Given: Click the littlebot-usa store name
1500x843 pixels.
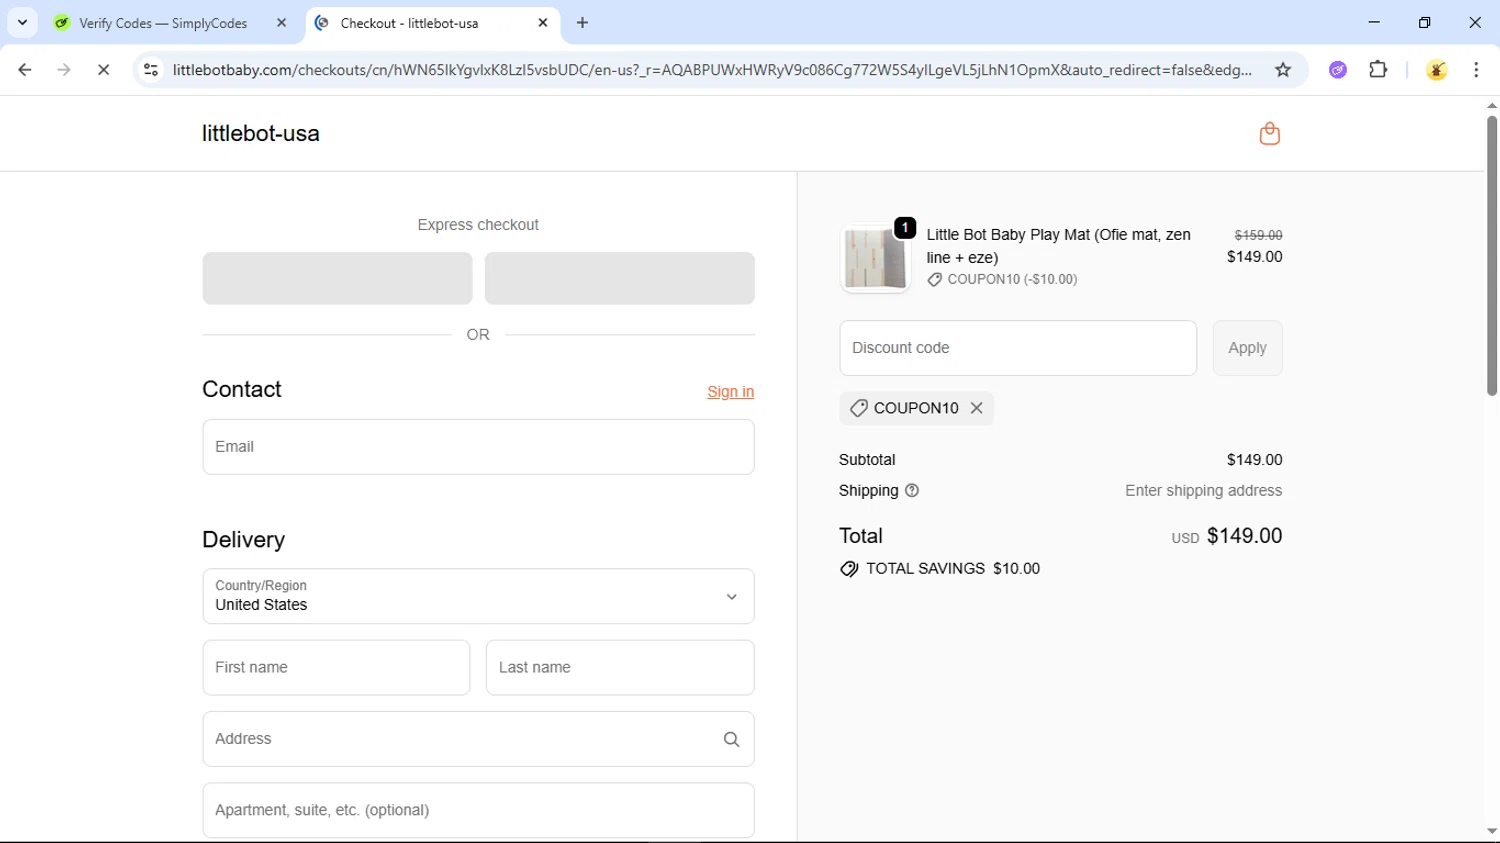Looking at the screenshot, I should point(261,134).
